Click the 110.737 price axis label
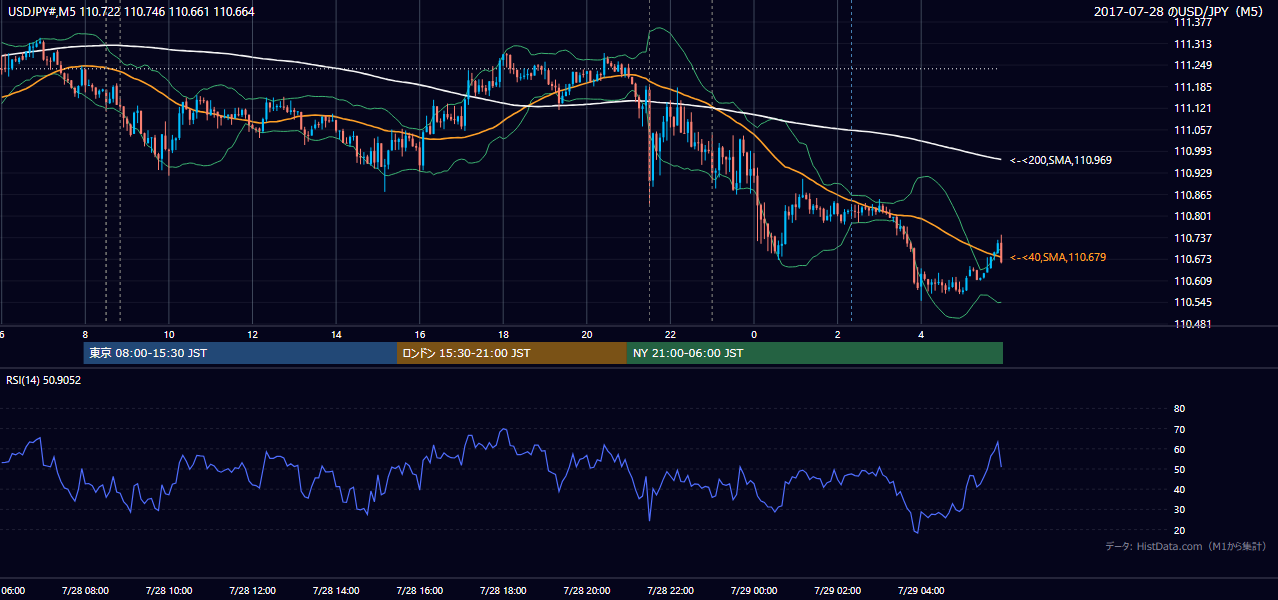The width and height of the screenshot is (1278, 600). (1193, 238)
